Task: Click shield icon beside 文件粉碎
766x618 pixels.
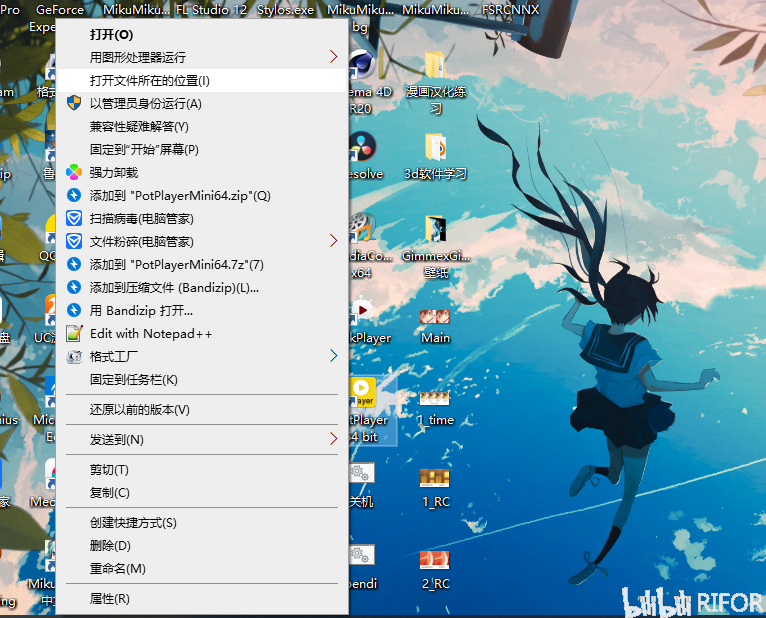Action: pos(74,241)
